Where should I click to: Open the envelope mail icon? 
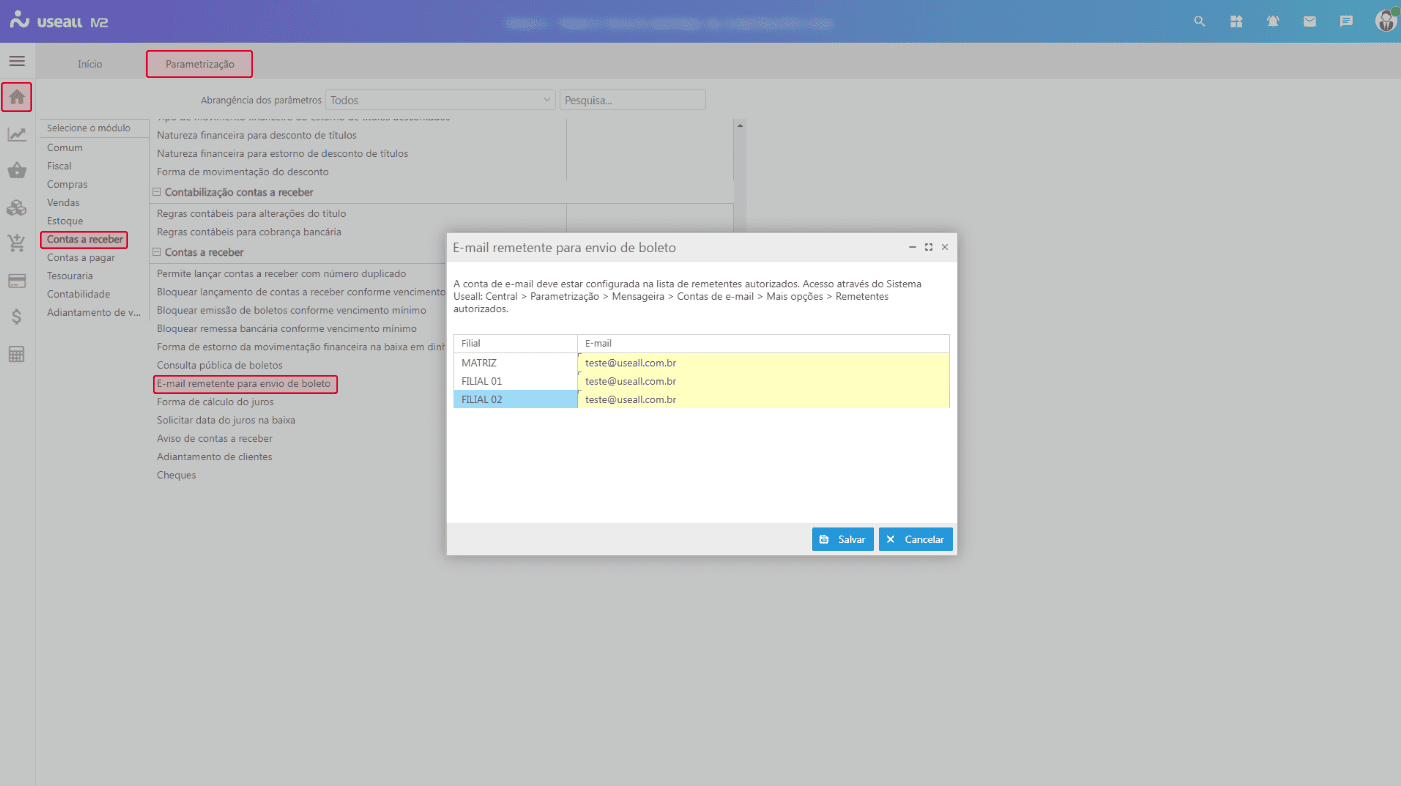pos(1309,21)
